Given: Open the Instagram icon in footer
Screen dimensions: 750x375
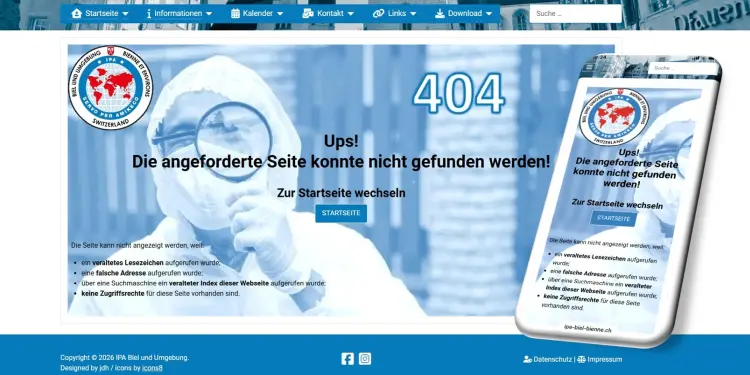Looking at the screenshot, I should 365,359.
